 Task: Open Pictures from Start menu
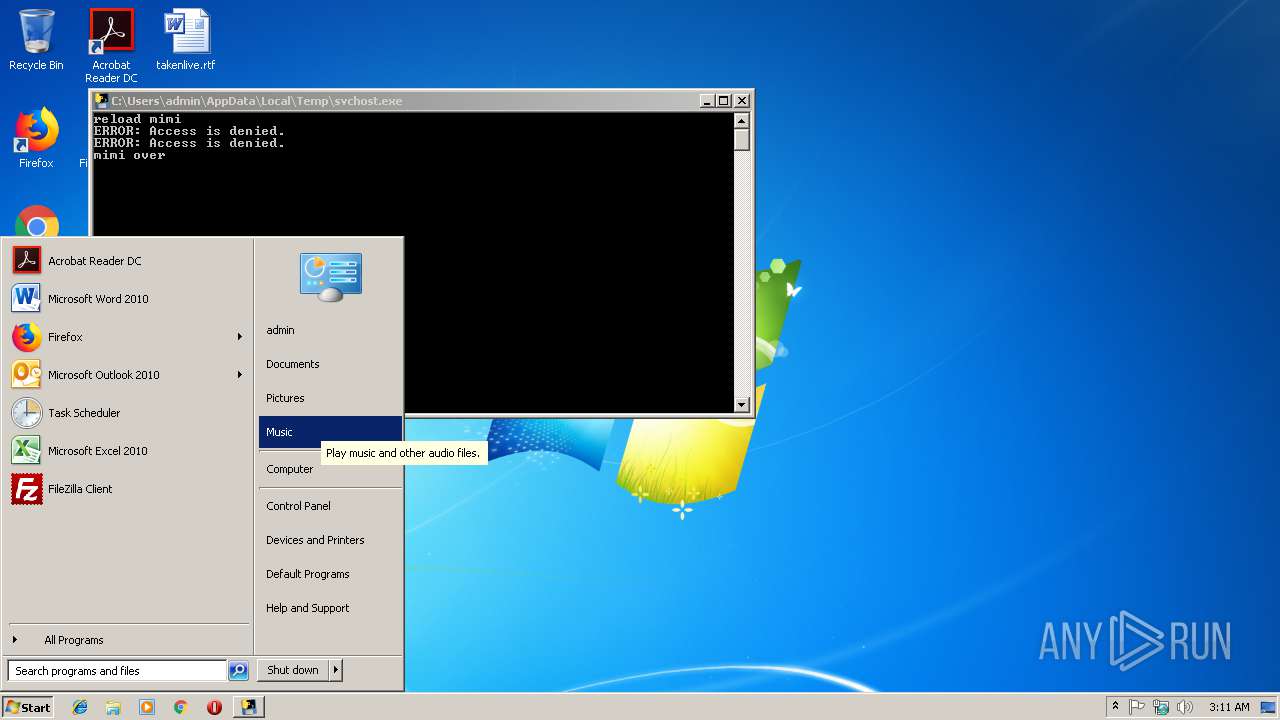click(330, 398)
